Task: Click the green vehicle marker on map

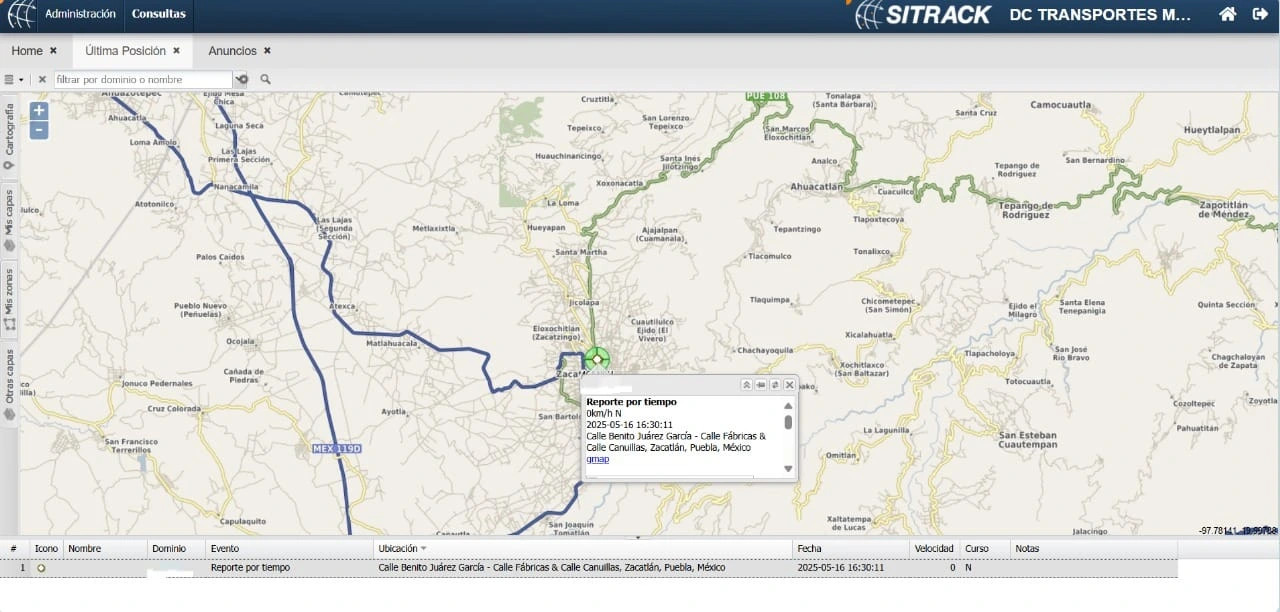Action: point(597,359)
